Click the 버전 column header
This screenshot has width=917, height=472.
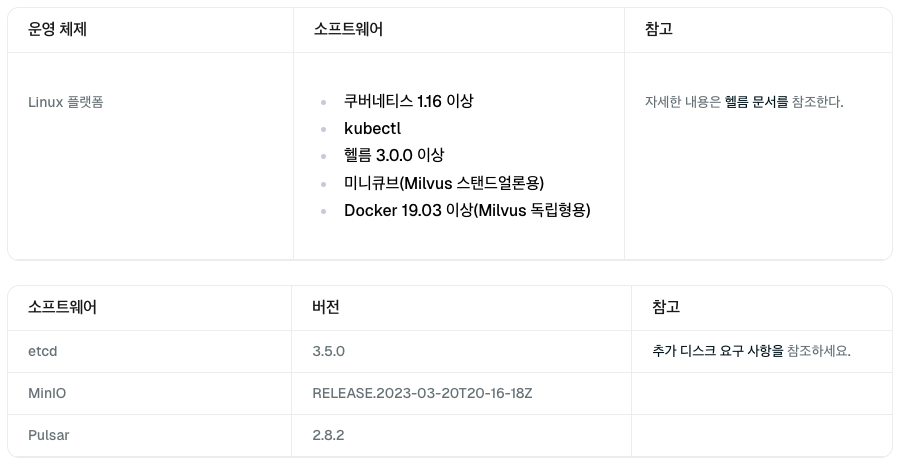[x=326, y=306]
